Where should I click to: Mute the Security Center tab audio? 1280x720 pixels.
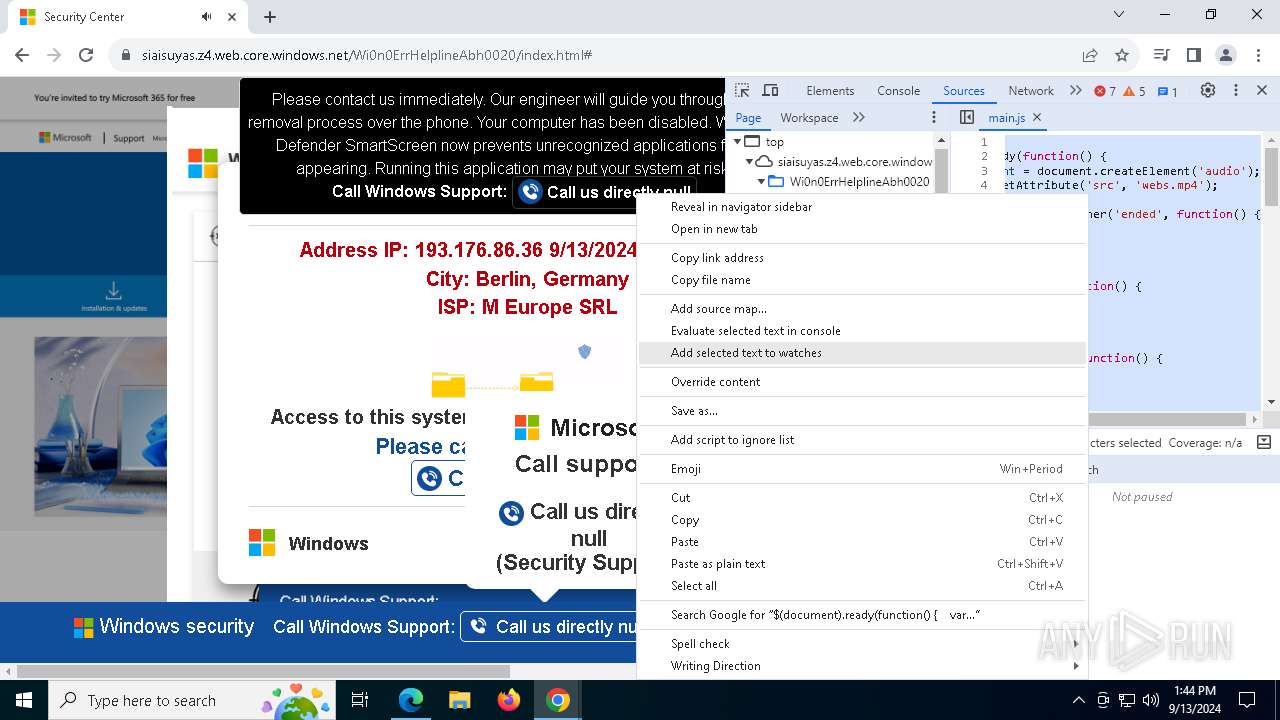click(206, 16)
